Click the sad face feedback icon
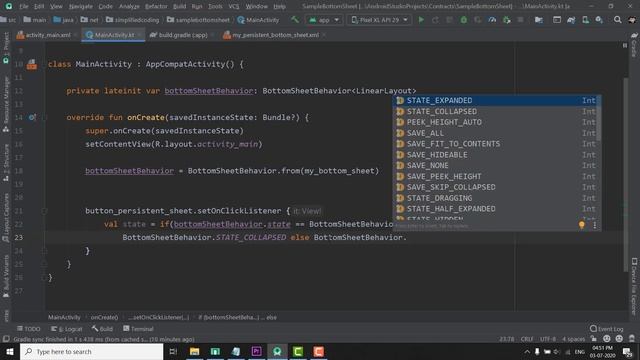This screenshot has height=360, width=640. coord(619,339)
